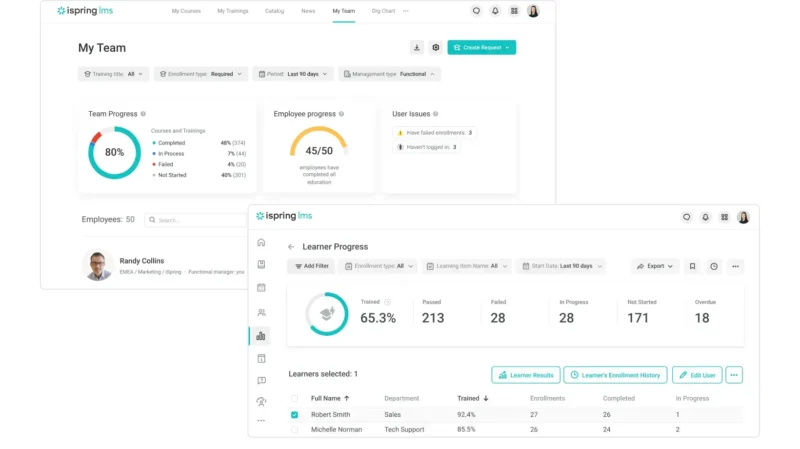
Task: Go to My Trainings tab
Action: coord(233,11)
